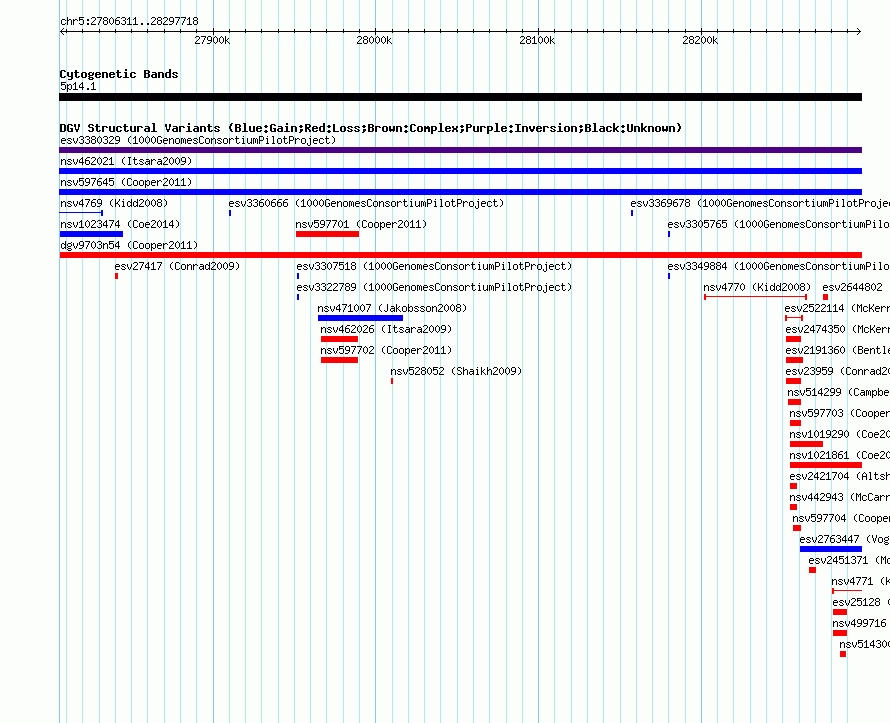Viewport: 890px width, 723px height.
Task: Click the nsv597702 (Cooper2011) red bar
Action: pyautogui.click(x=339, y=360)
